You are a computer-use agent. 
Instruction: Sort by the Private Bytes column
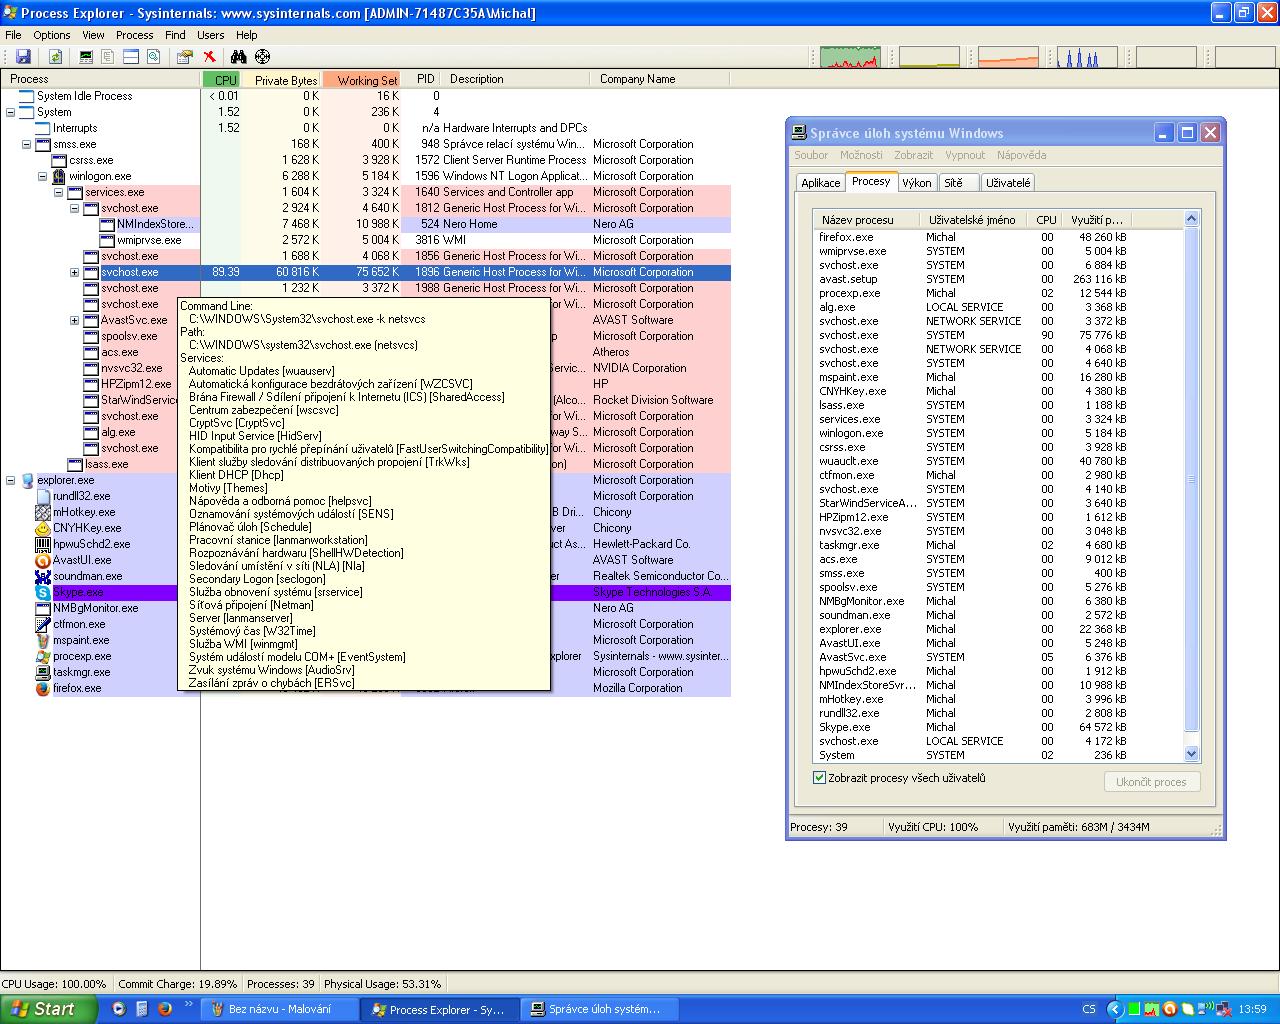point(281,79)
